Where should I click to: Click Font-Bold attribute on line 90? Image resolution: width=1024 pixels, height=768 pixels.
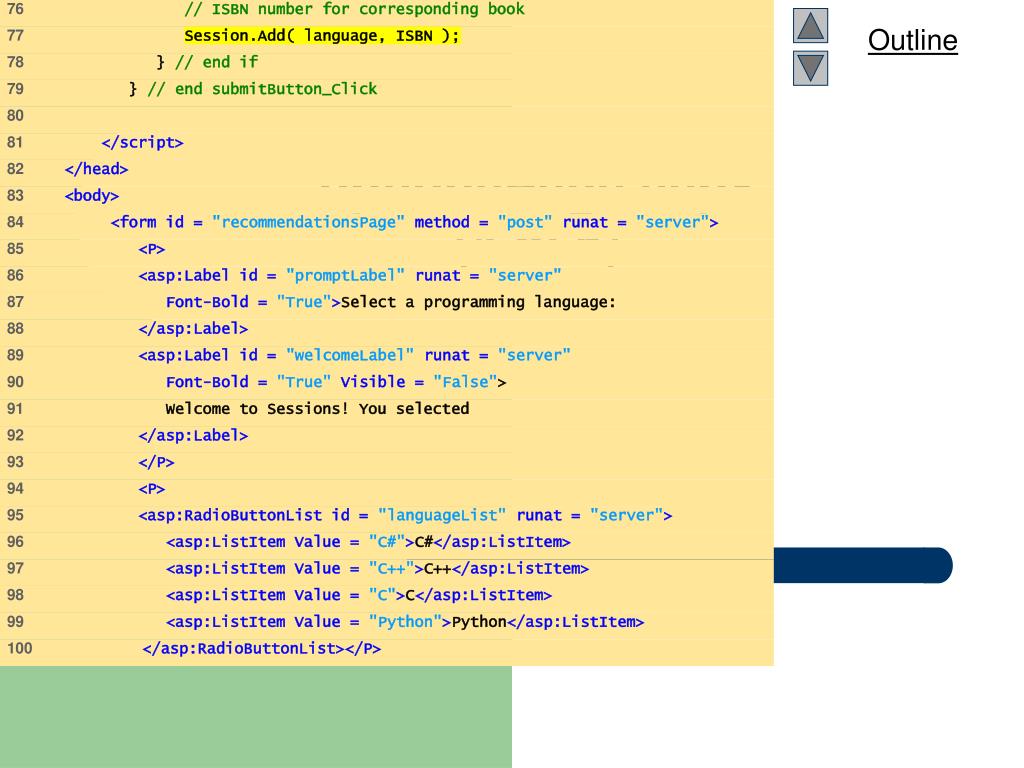point(248,382)
